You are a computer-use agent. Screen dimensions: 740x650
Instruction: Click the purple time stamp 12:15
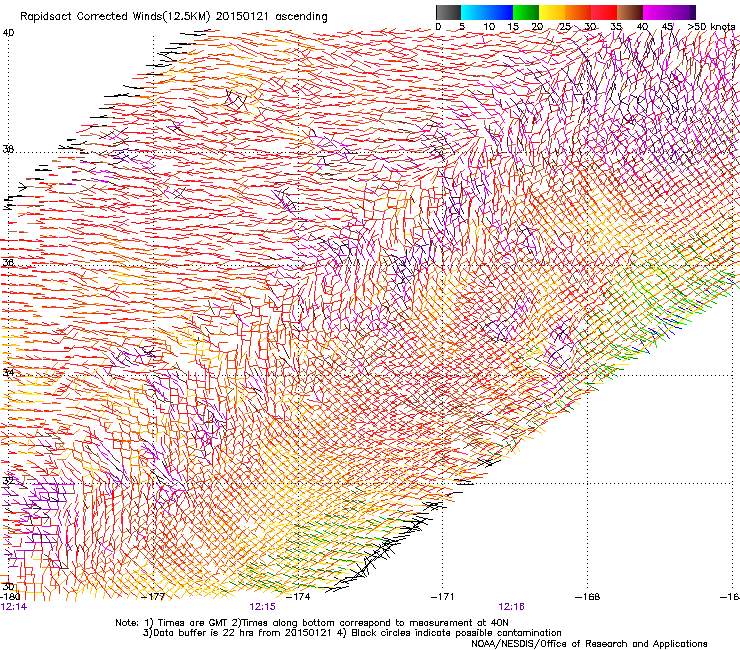coord(262,607)
